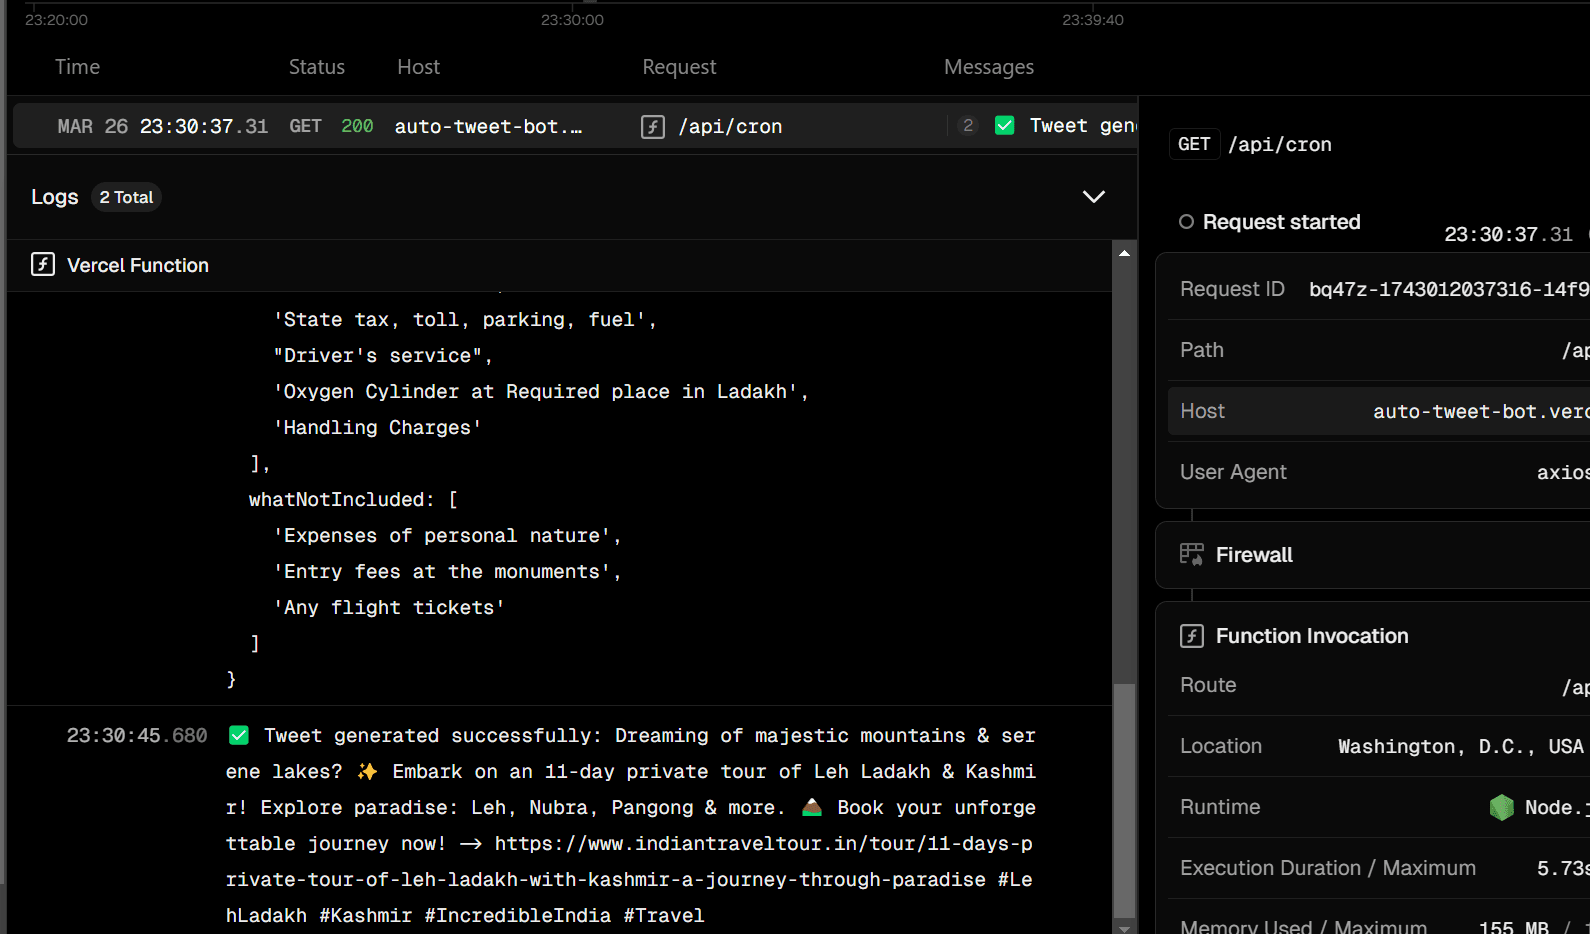Click the Request started timestamp 23:30:37.31

tap(1508, 234)
